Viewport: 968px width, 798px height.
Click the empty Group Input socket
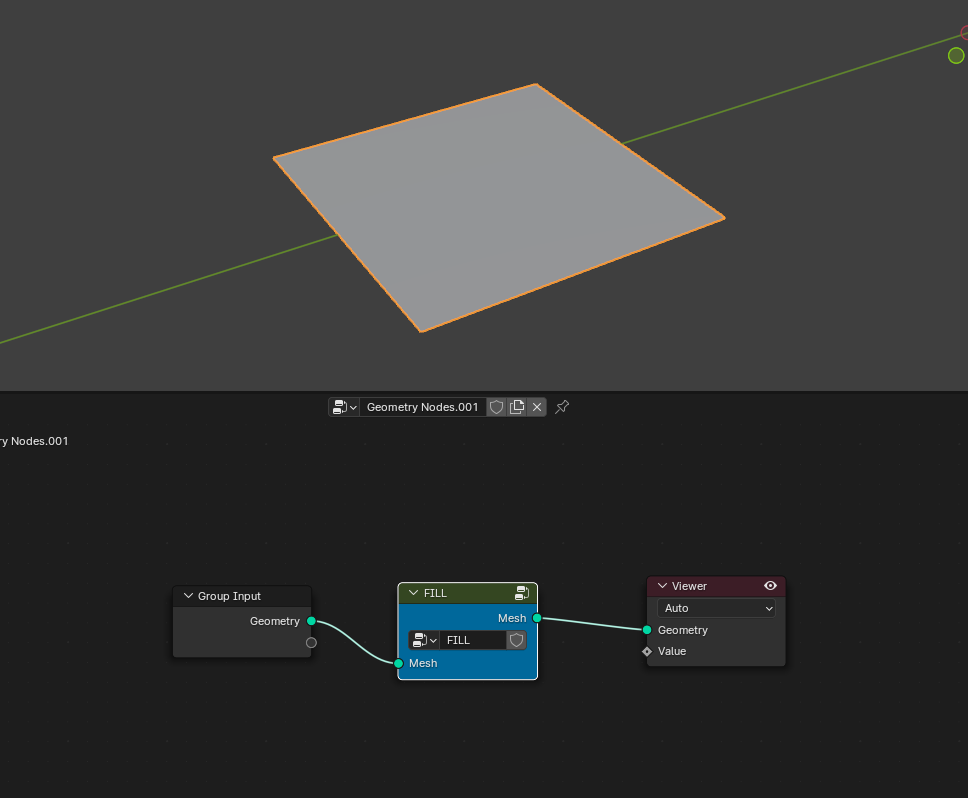pos(311,643)
